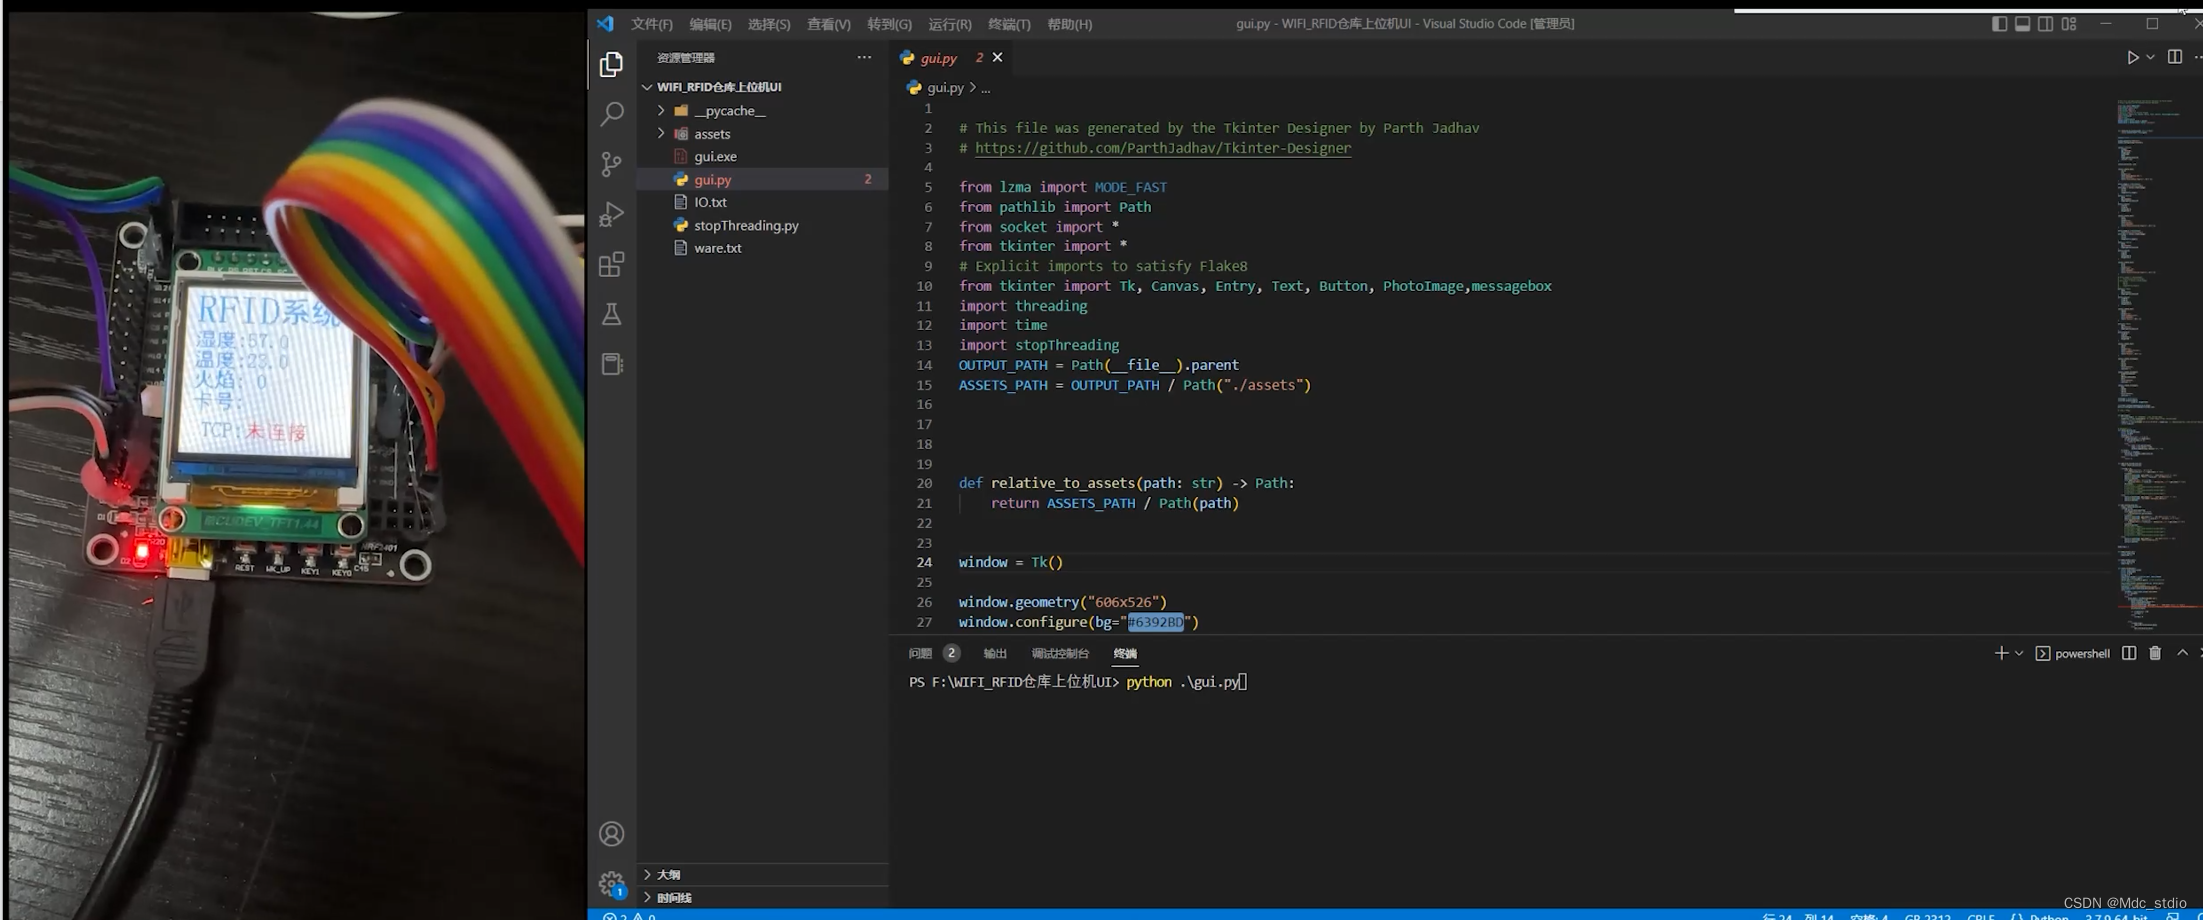Open the Run and Debug view
Screen dimensions: 2203x920
[x=611, y=214]
